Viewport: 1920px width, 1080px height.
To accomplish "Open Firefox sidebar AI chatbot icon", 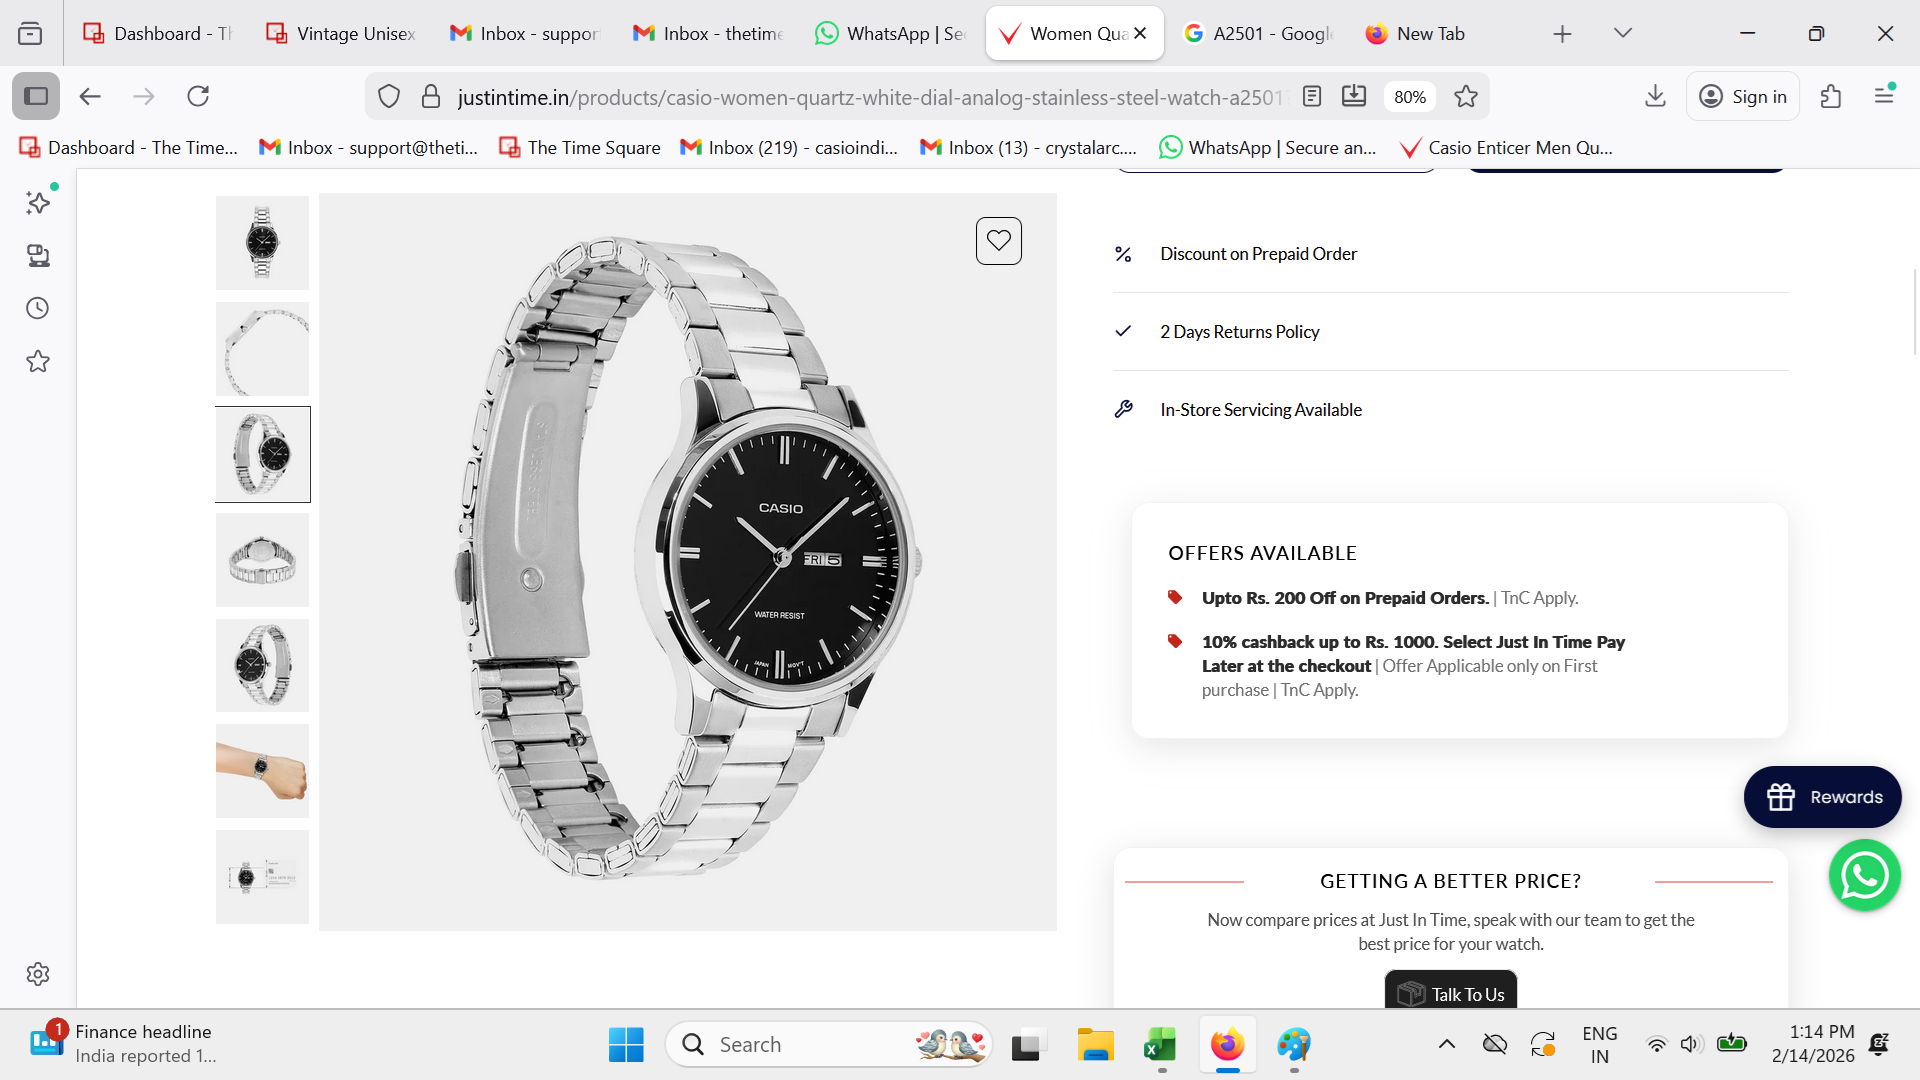I will (x=38, y=203).
